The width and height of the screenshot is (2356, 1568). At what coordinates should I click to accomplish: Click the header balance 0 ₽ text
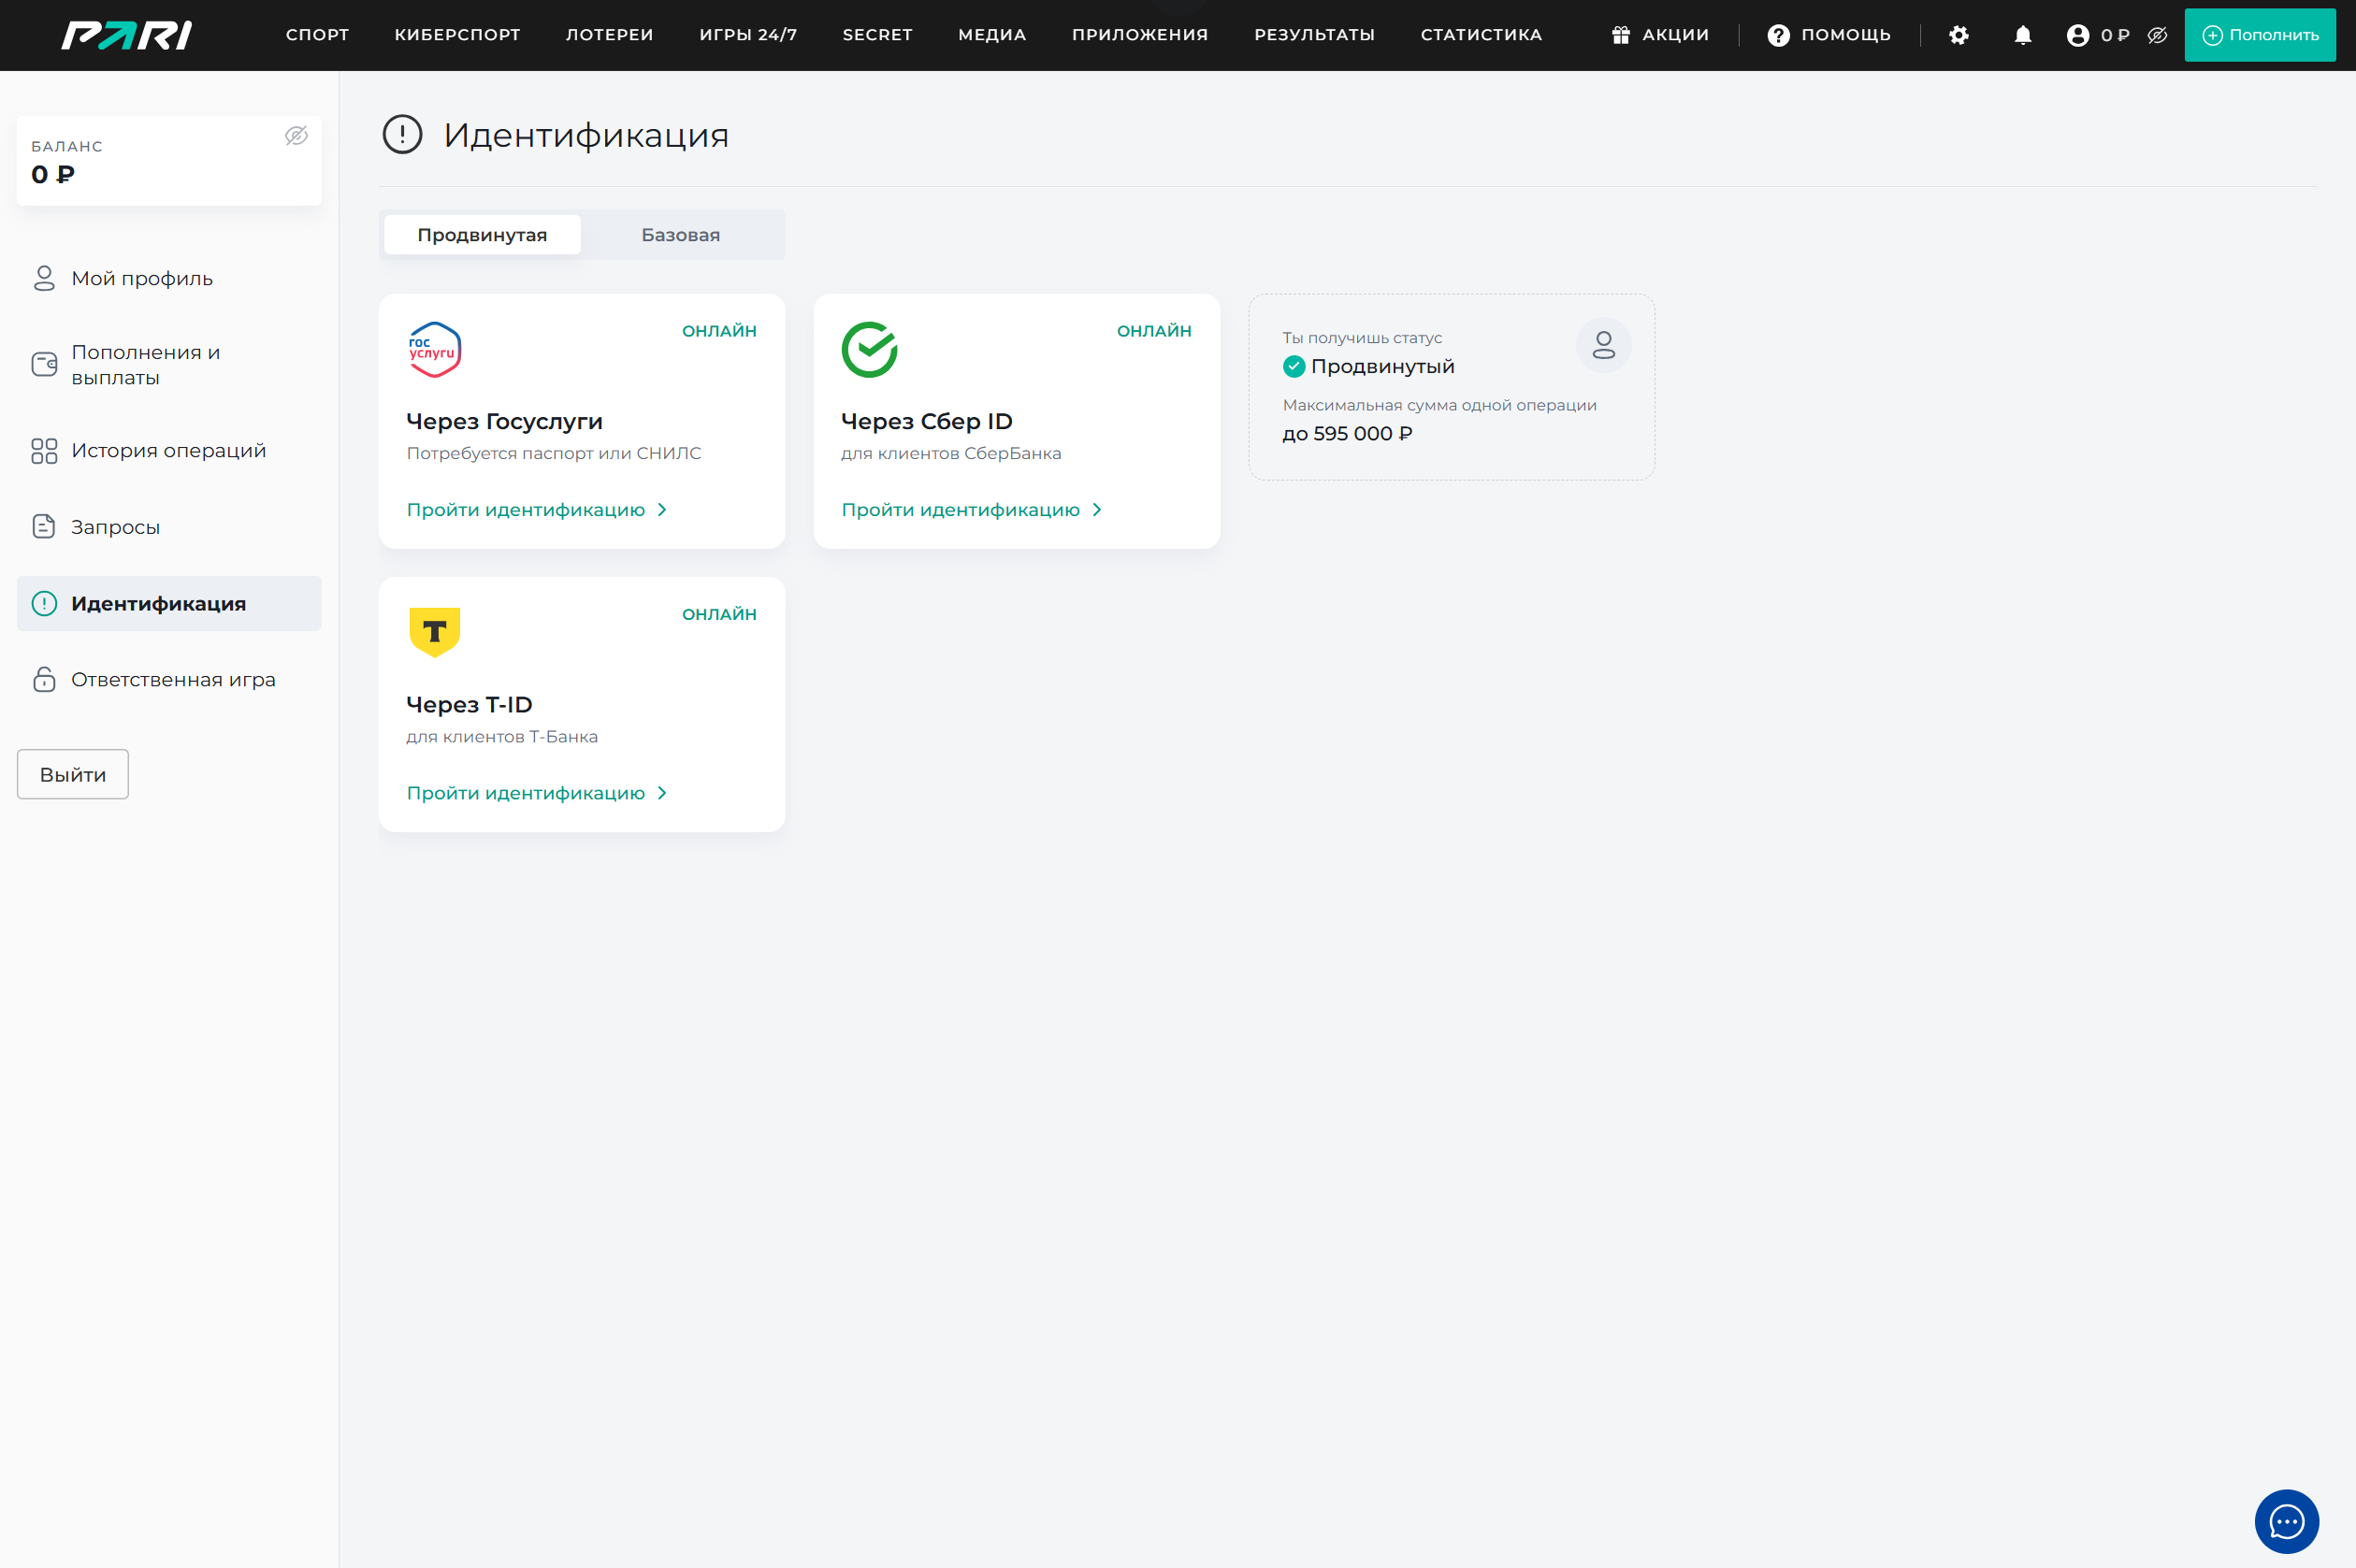[2115, 35]
